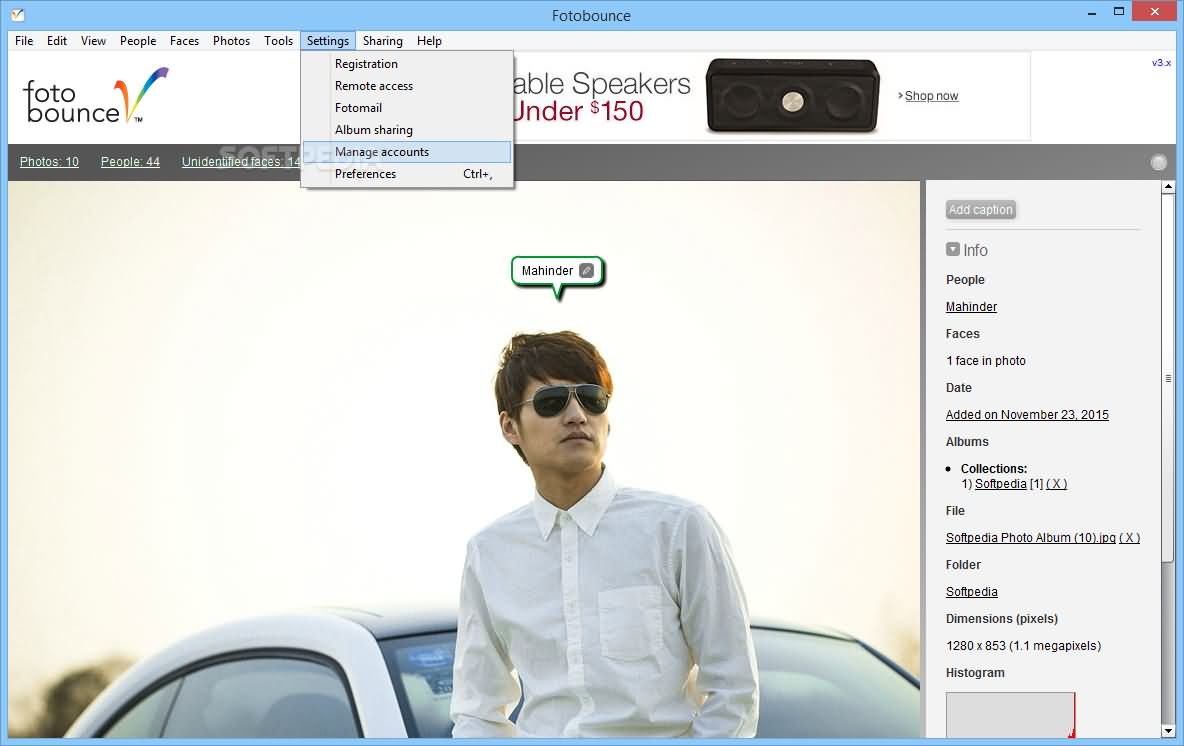Viewport: 1184px width, 746px height.
Task: Collapse the Info section toggle
Action: [x=953, y=249]
